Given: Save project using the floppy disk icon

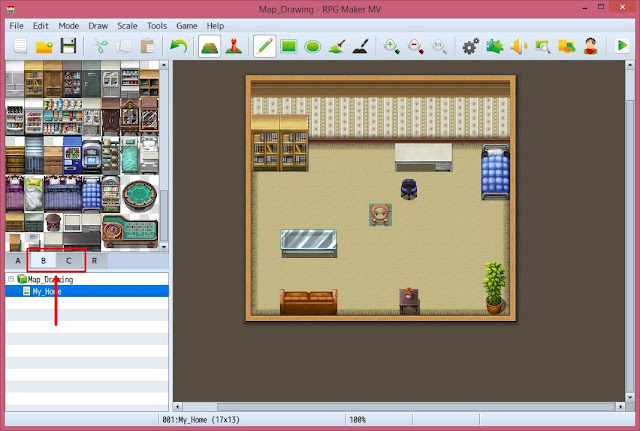Looking at the screenshot, I should pyautogui.click(x=69, y=46).
